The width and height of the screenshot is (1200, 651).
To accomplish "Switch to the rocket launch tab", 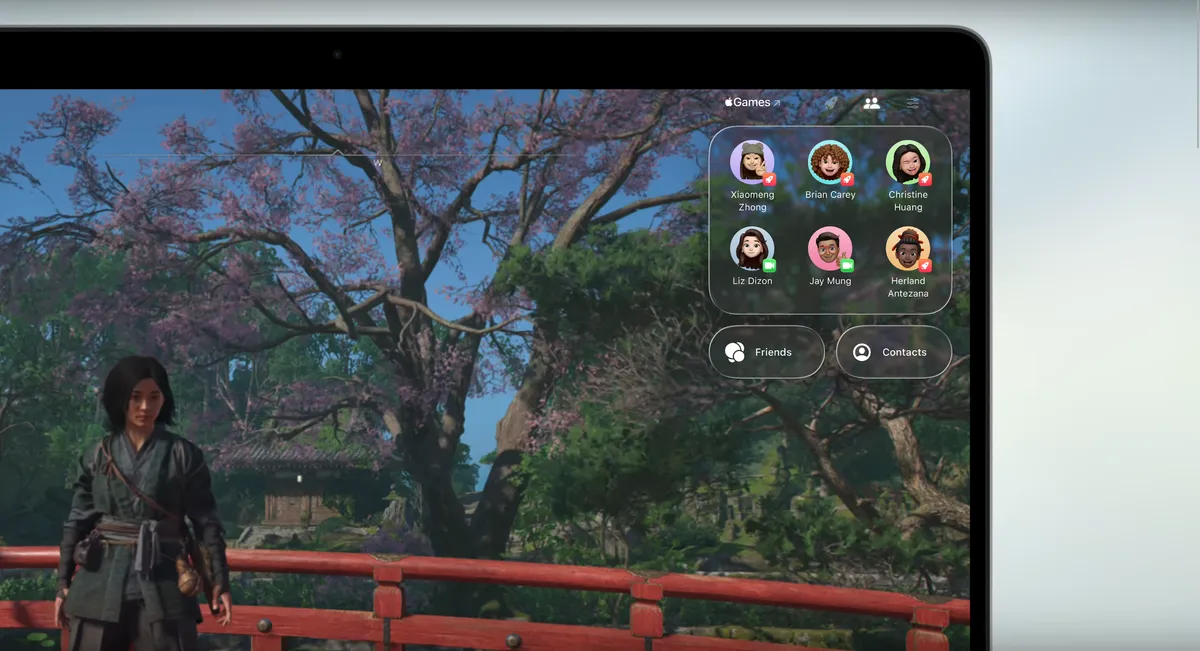I will click(x=830, y=103).
